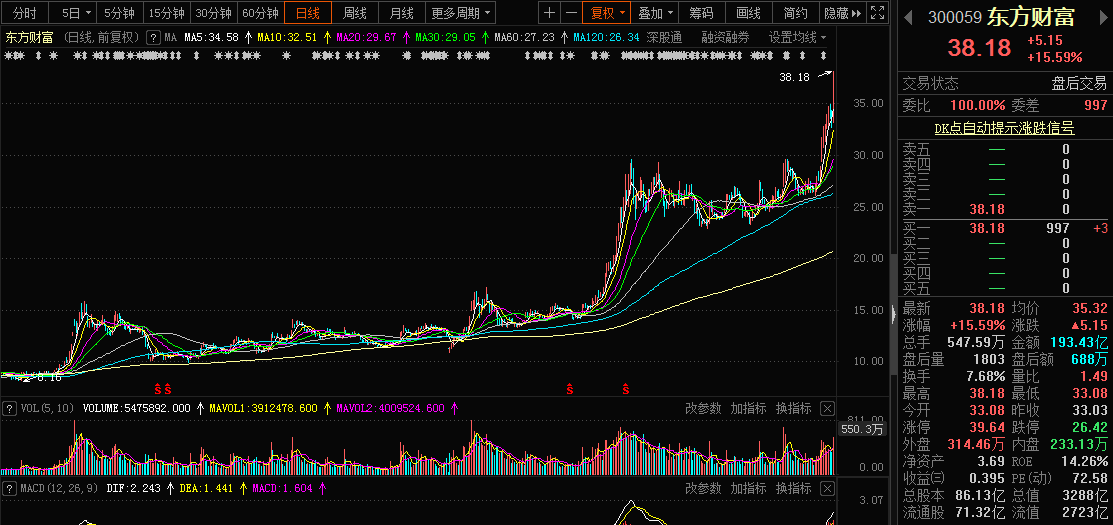Viewport: 1113px width, 525px height.
Task: Open the 设置均线 dropdown
Action: coord(798,38)
